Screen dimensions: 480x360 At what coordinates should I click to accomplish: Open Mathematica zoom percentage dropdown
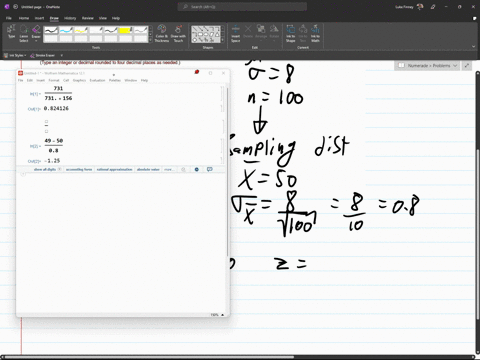click(x=217, y=315)
